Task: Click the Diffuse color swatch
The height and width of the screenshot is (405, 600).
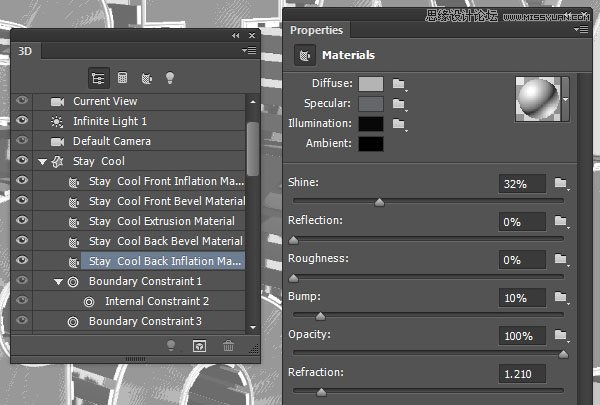Action: 371,84
